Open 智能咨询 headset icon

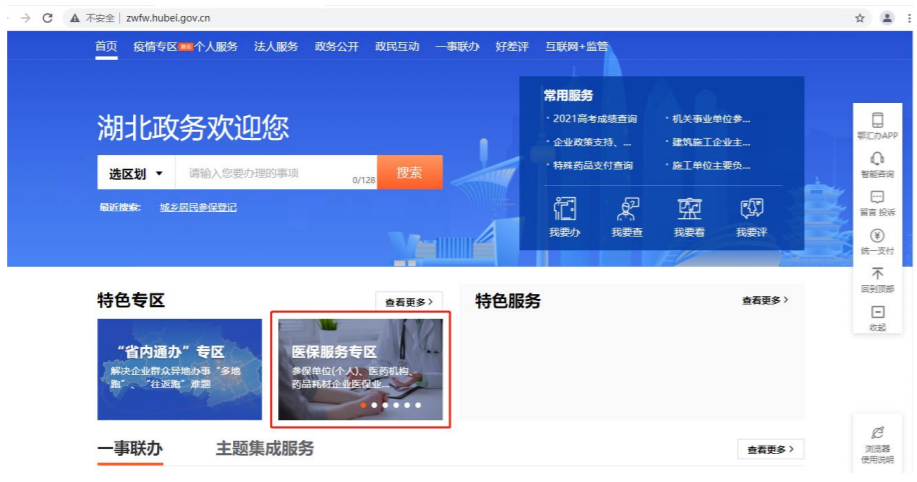(877, 159)
